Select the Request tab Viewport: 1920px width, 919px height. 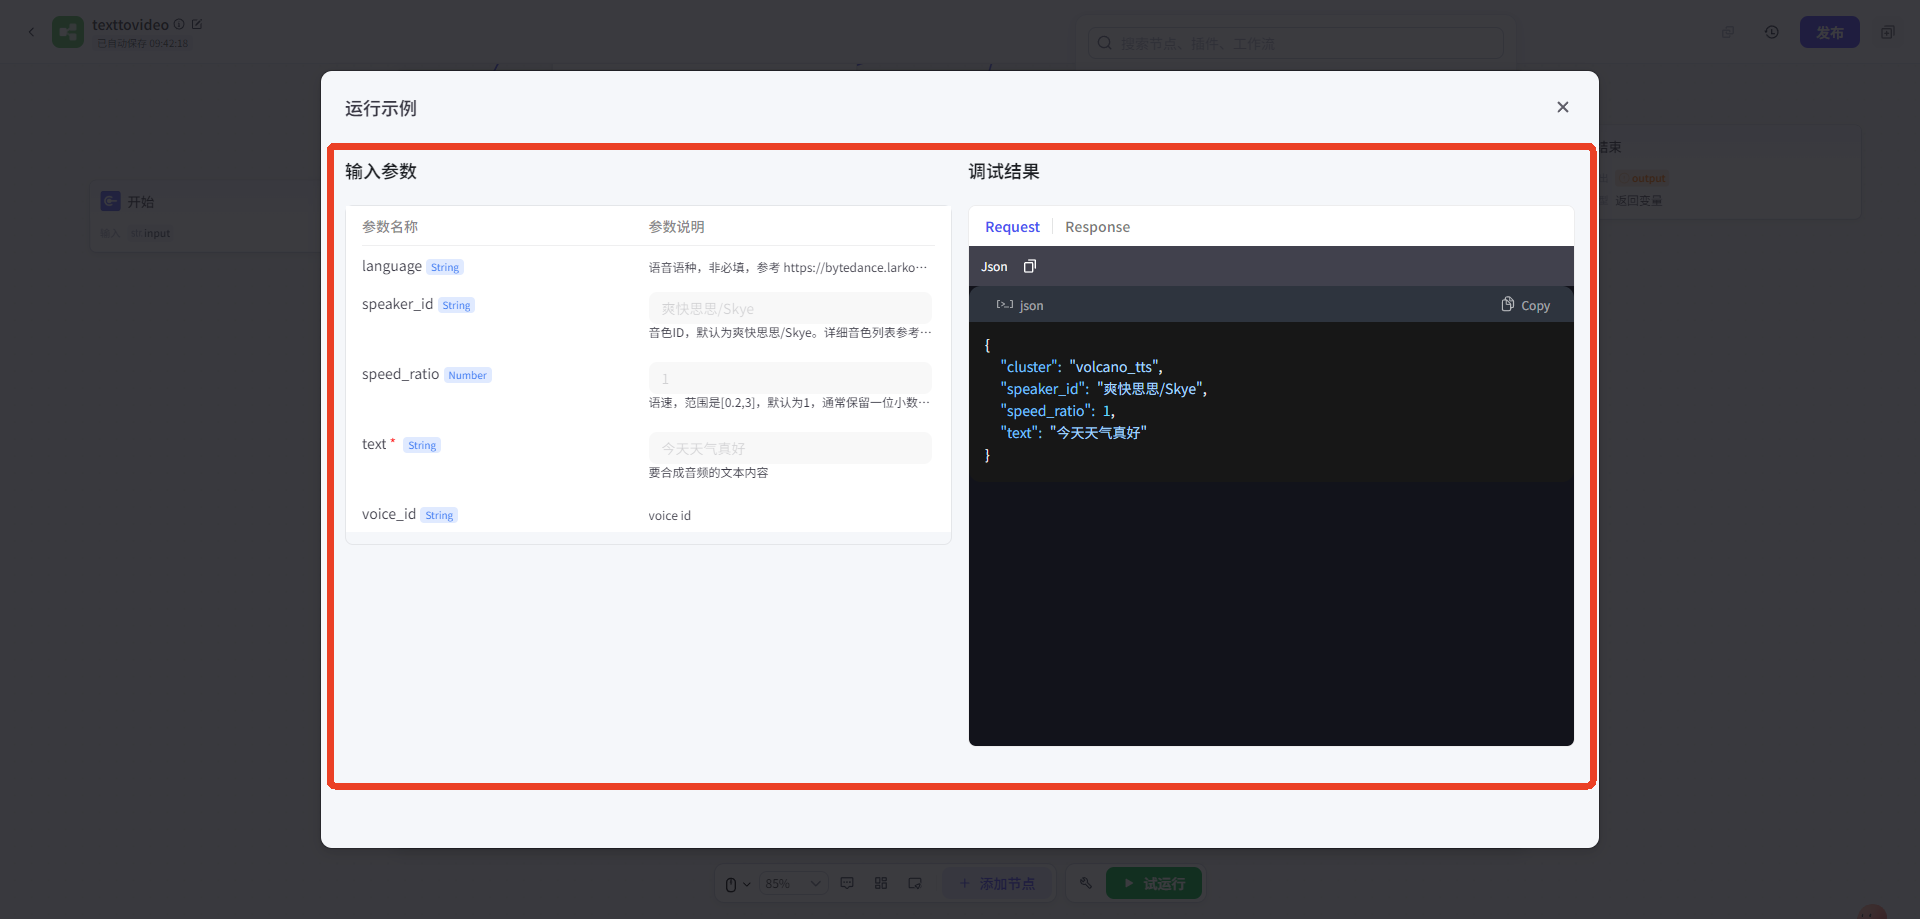[1012, 227]
